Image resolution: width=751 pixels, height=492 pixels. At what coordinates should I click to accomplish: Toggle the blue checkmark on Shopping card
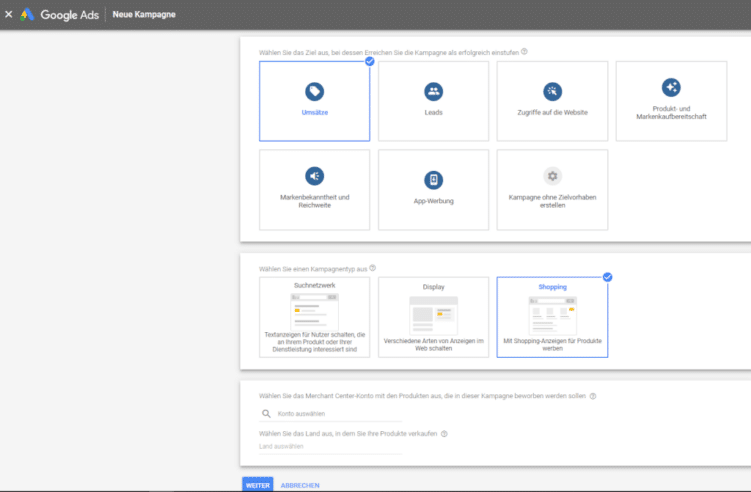(607, 277)
